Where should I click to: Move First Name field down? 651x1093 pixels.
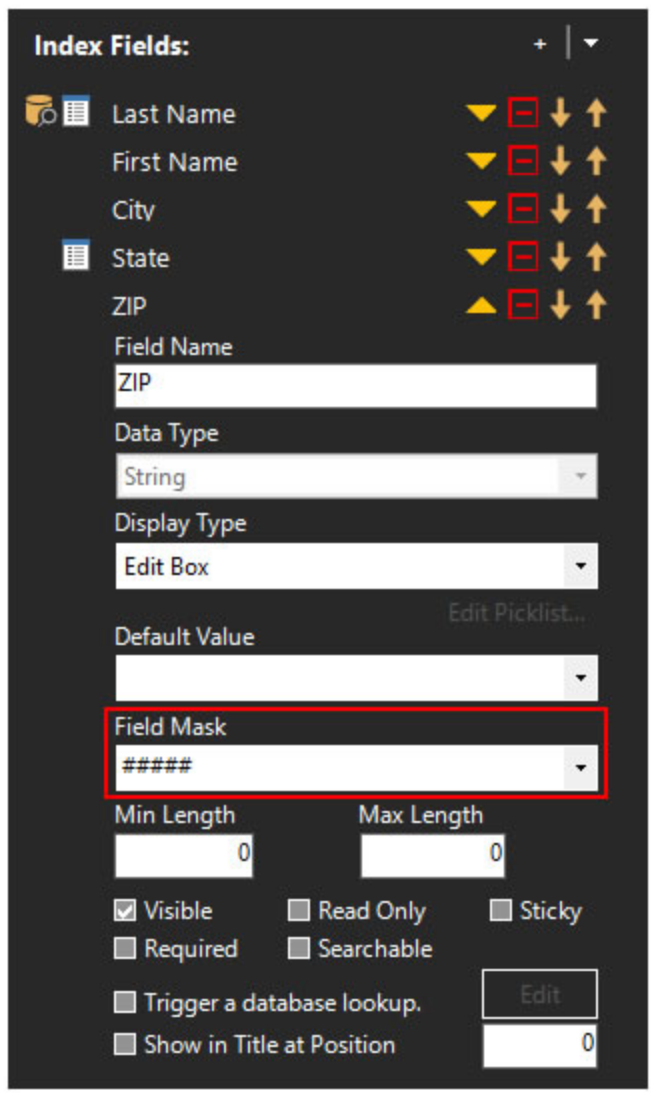560,161
